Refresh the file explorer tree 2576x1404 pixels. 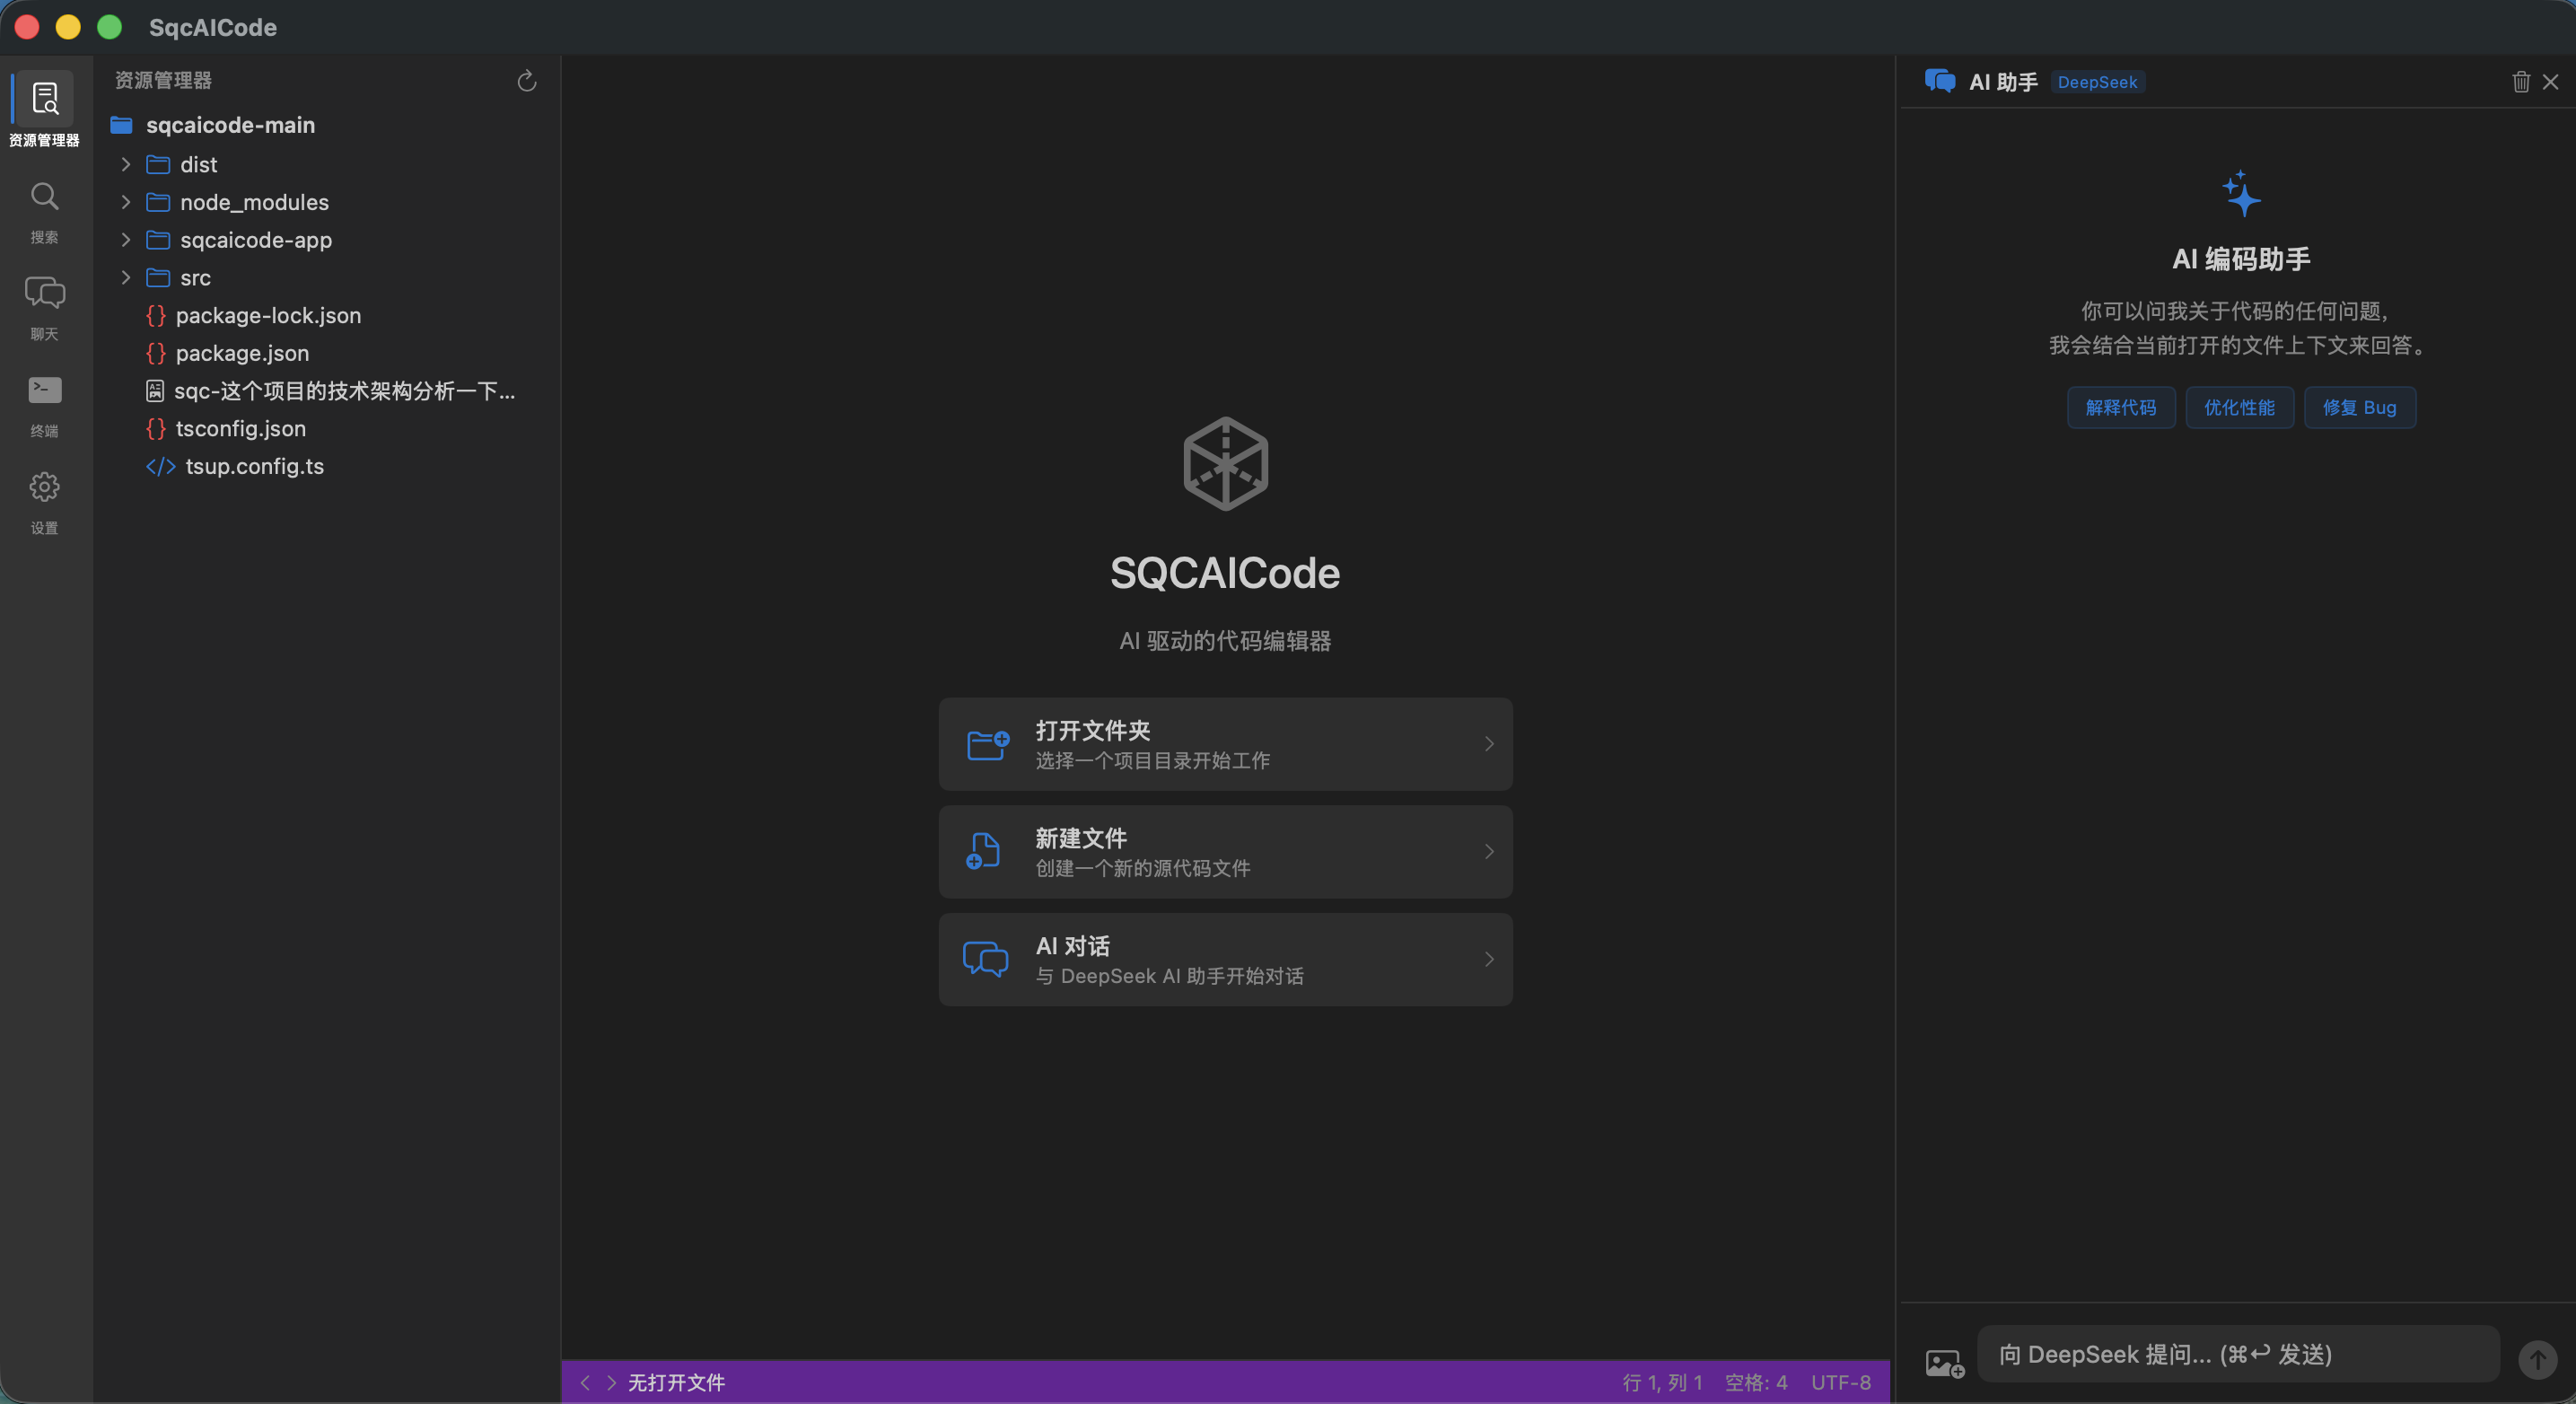coord(527,81)
